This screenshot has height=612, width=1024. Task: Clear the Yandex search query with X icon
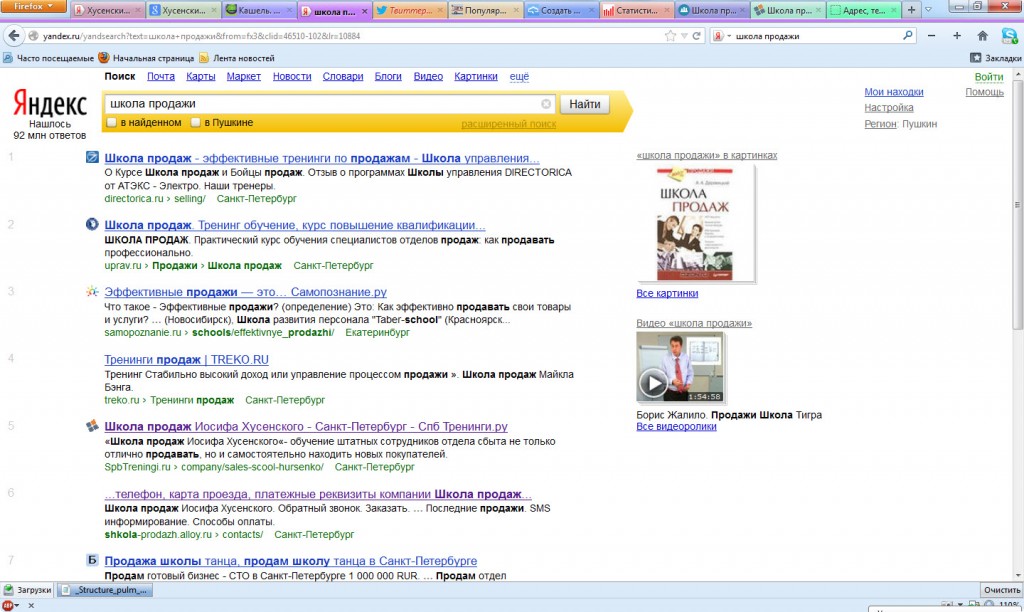click(546, 104)
